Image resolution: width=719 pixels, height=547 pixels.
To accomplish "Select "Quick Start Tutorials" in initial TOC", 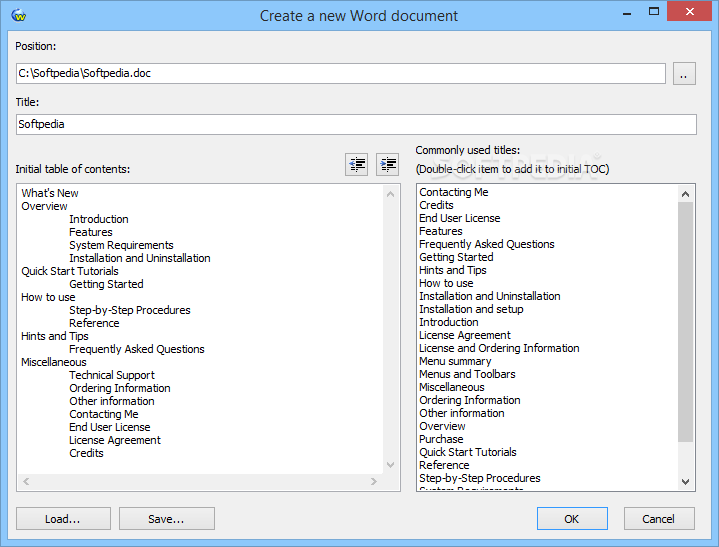I will point(70,271).
